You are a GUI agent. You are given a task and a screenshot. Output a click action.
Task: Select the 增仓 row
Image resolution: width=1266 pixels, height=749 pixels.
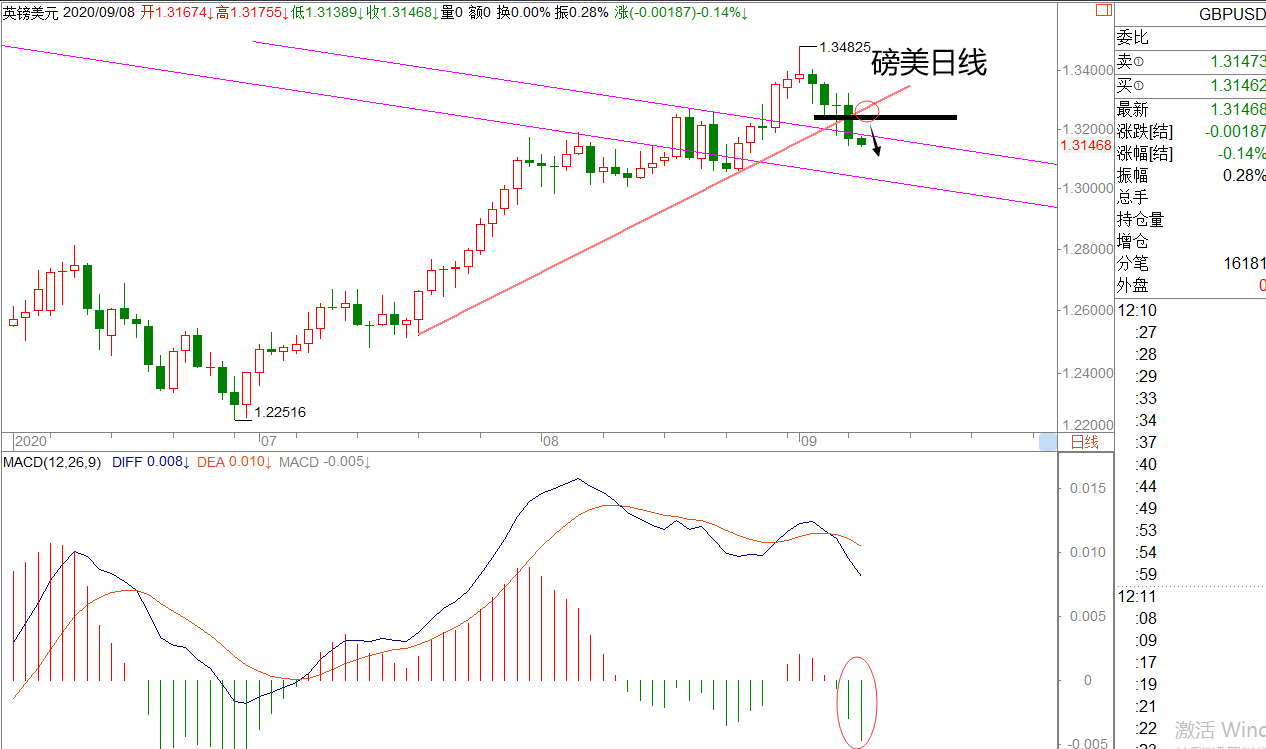(x=1190, y=242)
